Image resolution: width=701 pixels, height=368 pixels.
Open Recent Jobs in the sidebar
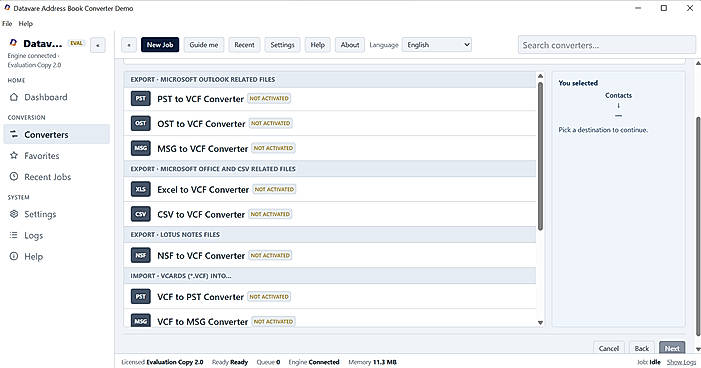(x=56, y=177)
